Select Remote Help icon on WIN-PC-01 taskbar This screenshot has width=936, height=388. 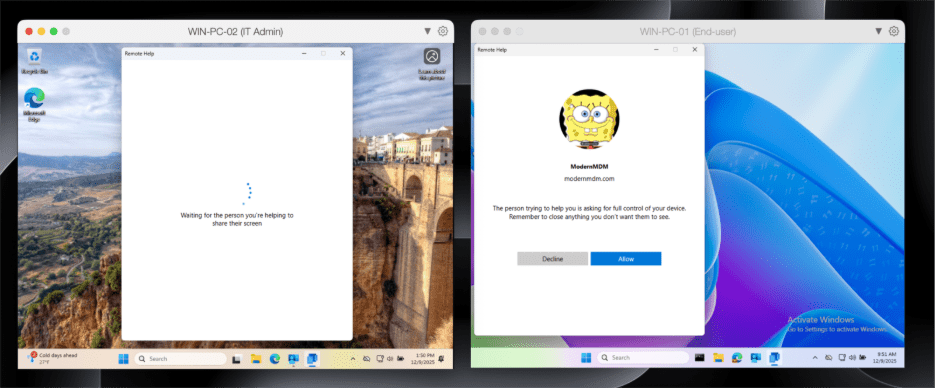click(x=774, y=358)
